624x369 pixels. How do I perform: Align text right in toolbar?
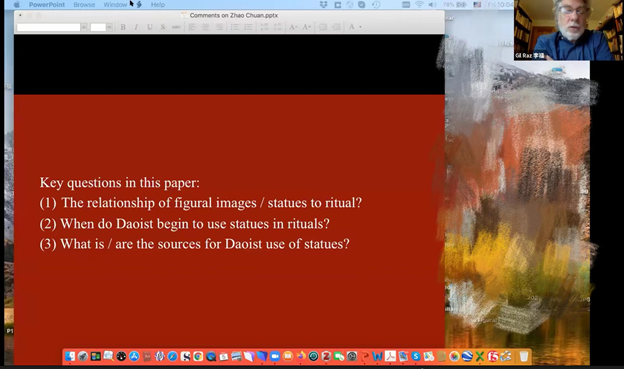219,27
